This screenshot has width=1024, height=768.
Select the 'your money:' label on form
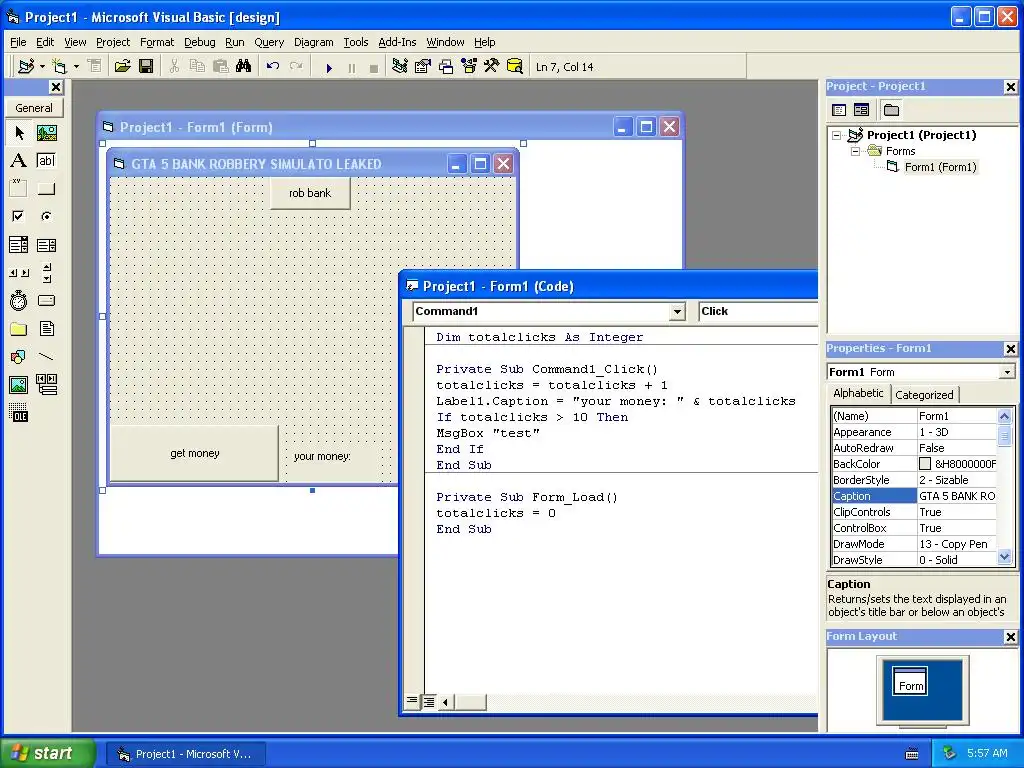coord(322,456)
